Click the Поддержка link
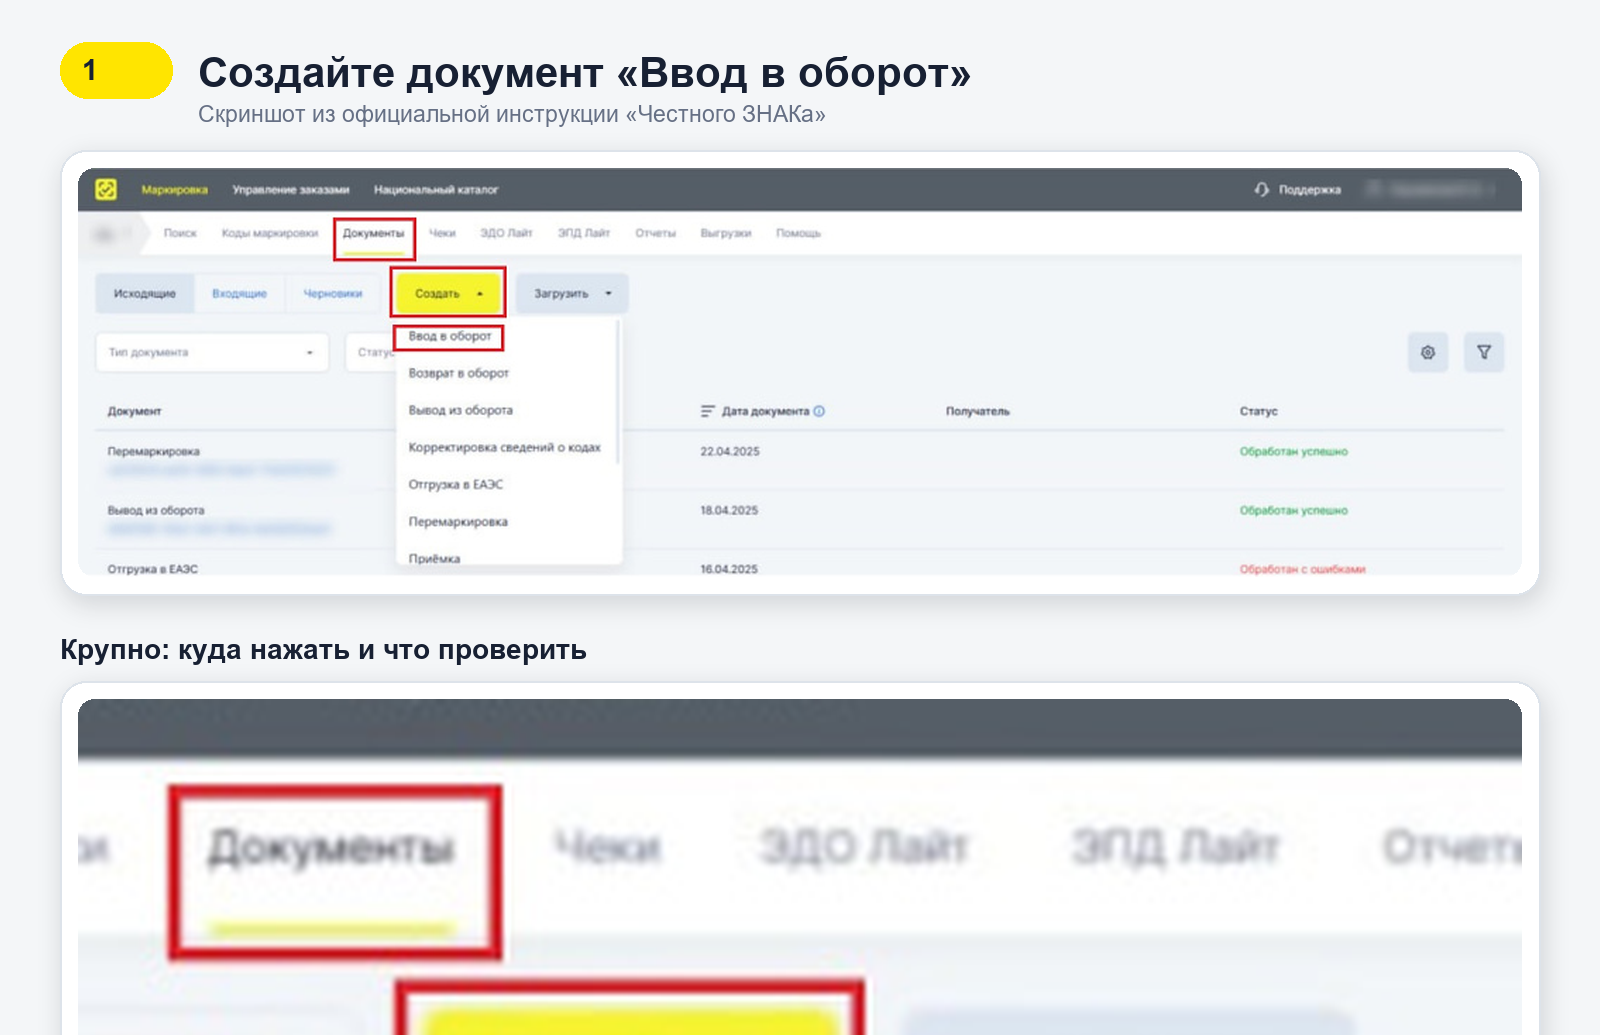 (x=1310, y=190)
